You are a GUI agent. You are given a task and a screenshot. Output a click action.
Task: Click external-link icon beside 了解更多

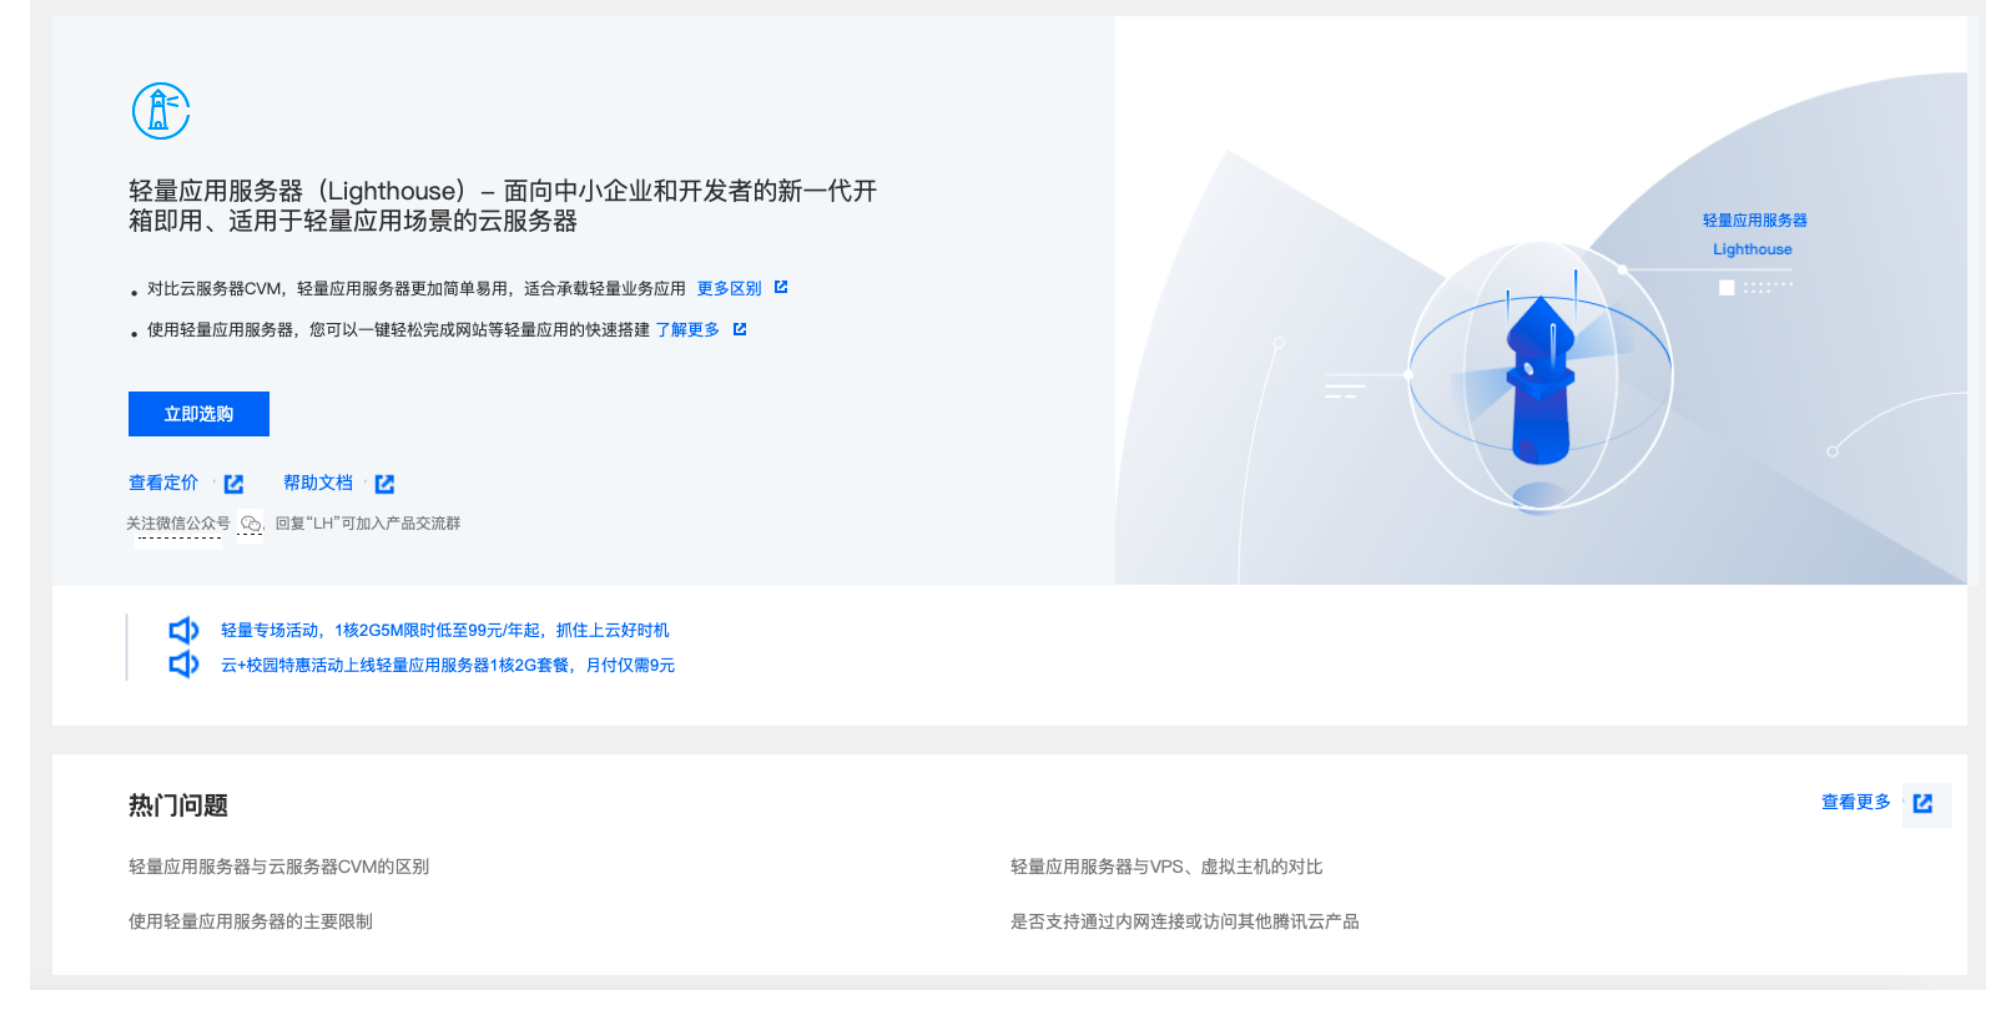(x=740, y=329)
